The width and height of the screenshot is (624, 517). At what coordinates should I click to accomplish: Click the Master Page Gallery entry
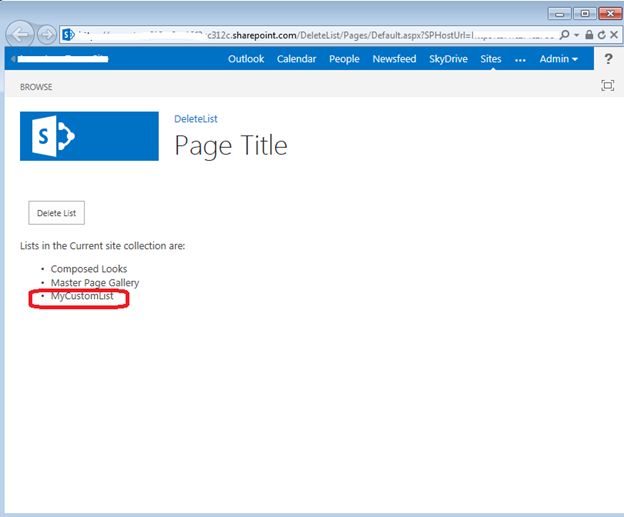[x=95, y=283]
